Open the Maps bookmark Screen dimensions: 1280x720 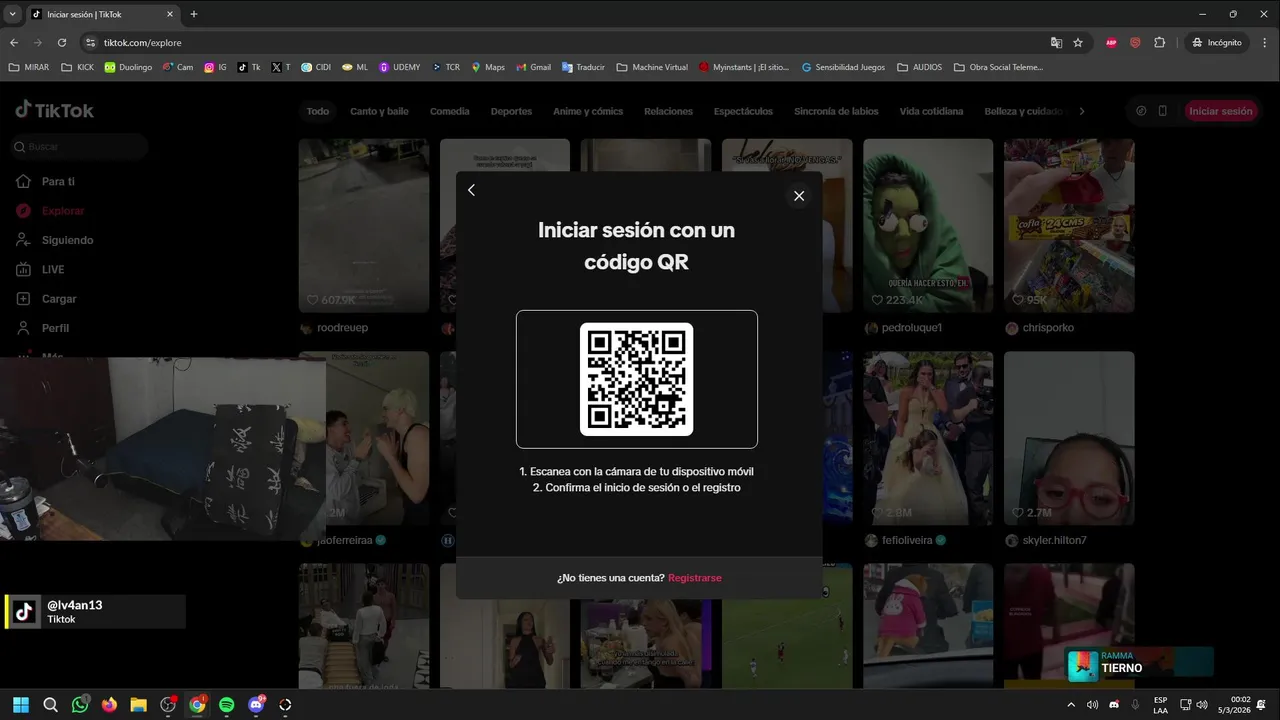pos(488,67)
